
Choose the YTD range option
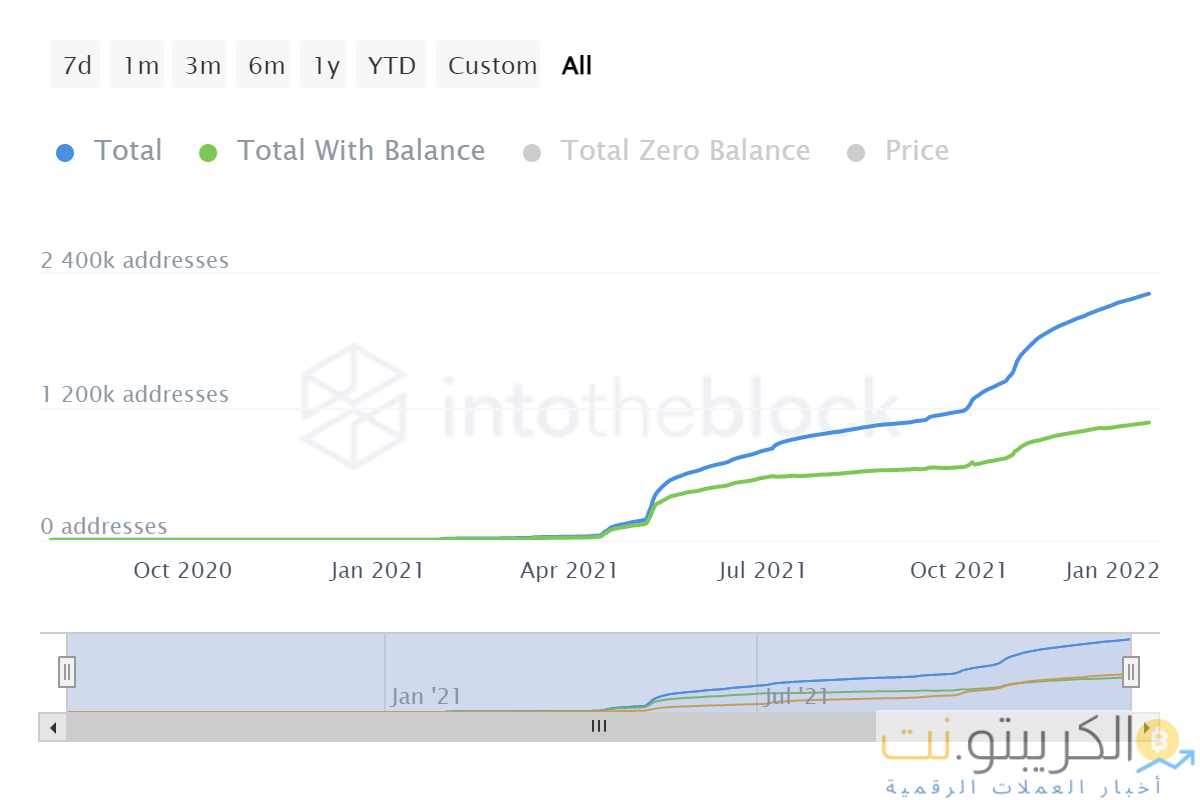391,65
